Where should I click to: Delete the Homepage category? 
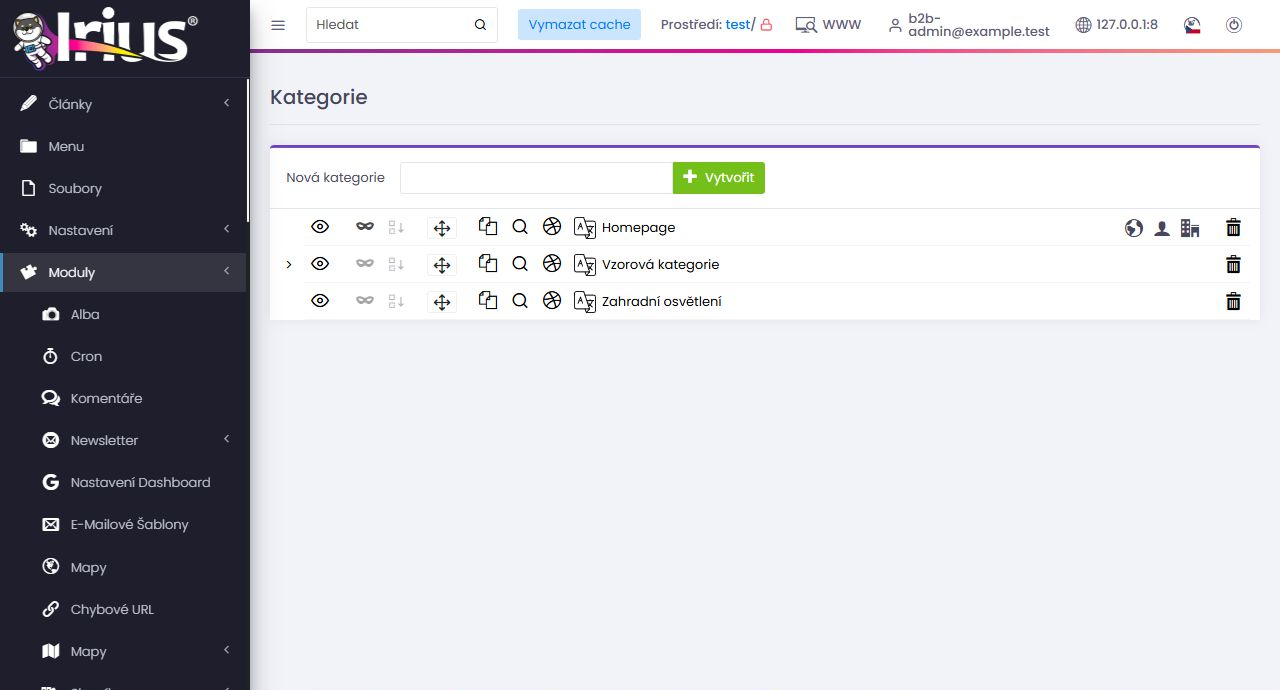pos(1234,227)
